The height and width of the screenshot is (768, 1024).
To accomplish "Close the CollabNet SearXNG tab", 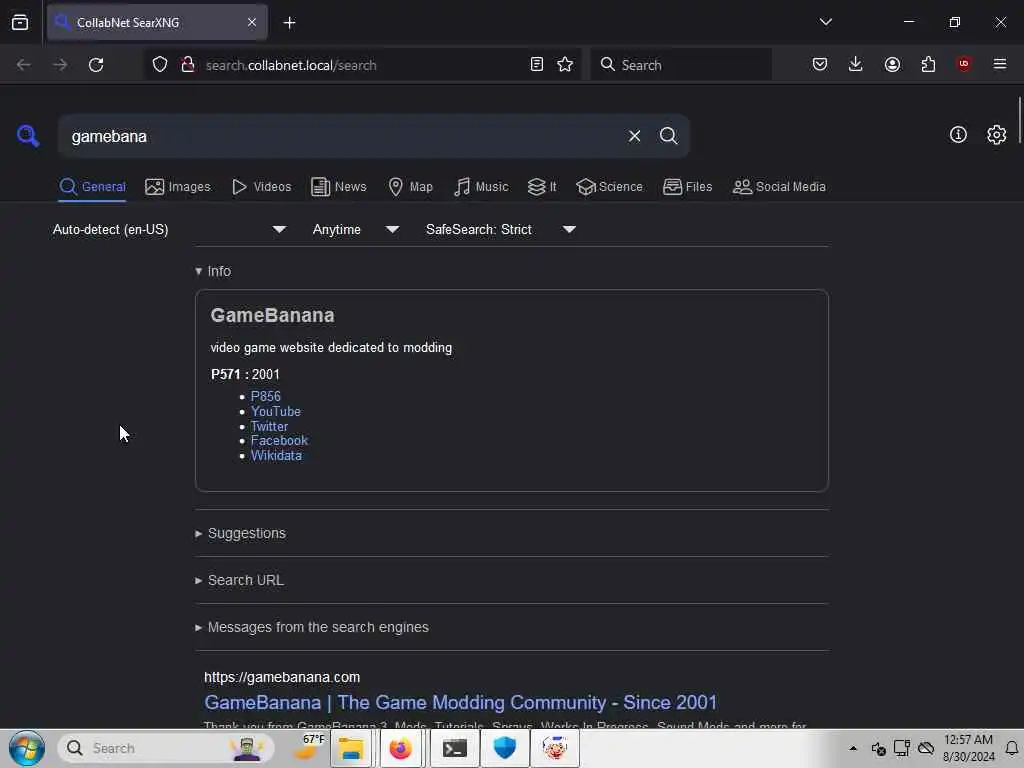I will point(252,22).
